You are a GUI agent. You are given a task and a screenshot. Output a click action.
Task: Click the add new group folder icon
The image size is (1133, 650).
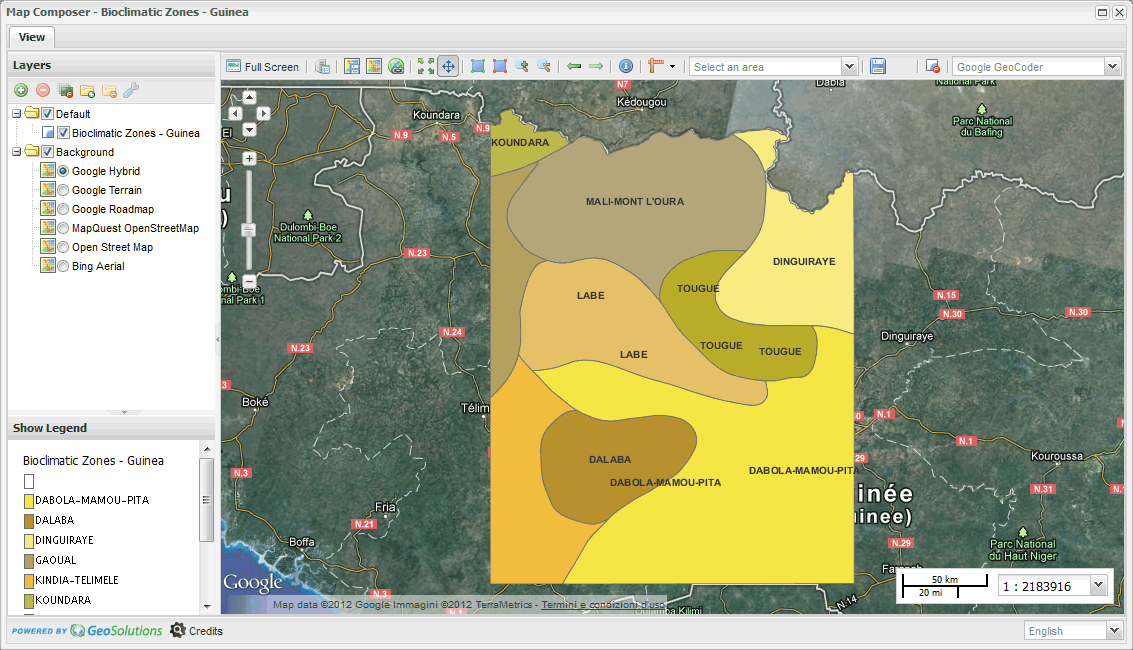(x=87, y=90)
